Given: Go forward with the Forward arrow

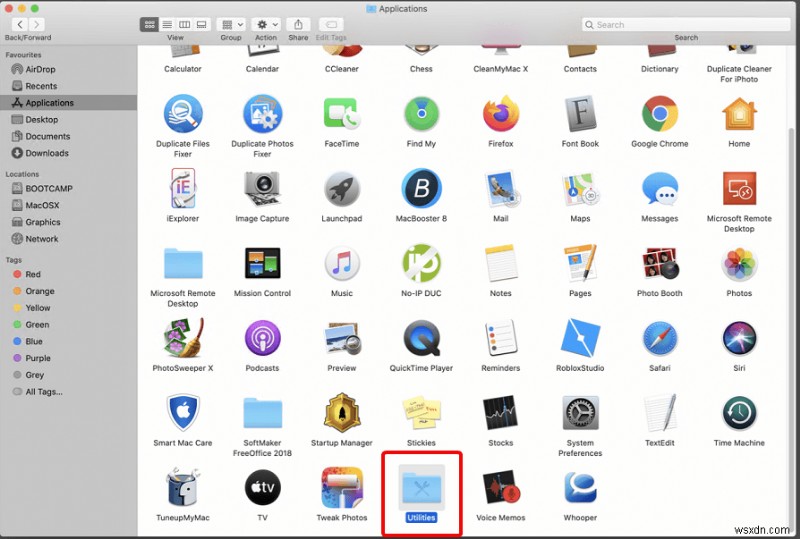Looking at the screenshot, I should [x=37, y=24].
